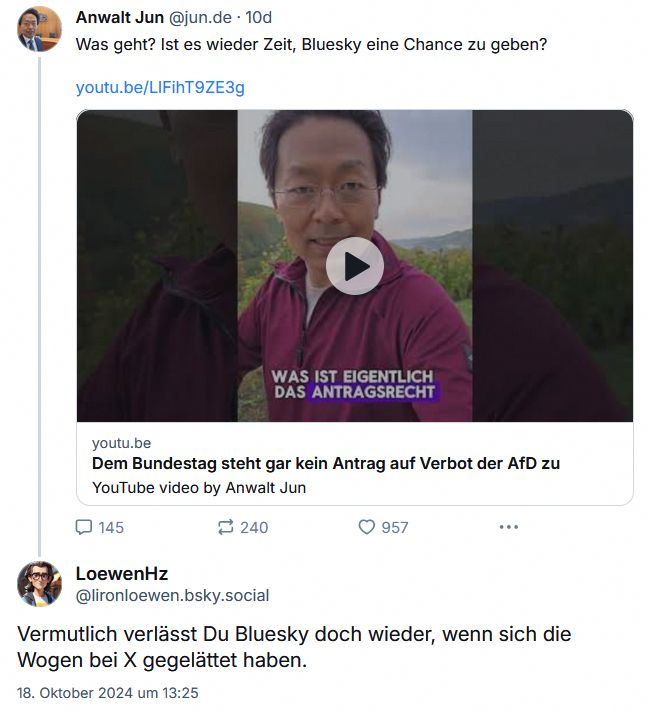Click the @jun.de handle
The height and width of the screenshot is (710, 649).
pyautogui.click(x=200, y=18)
